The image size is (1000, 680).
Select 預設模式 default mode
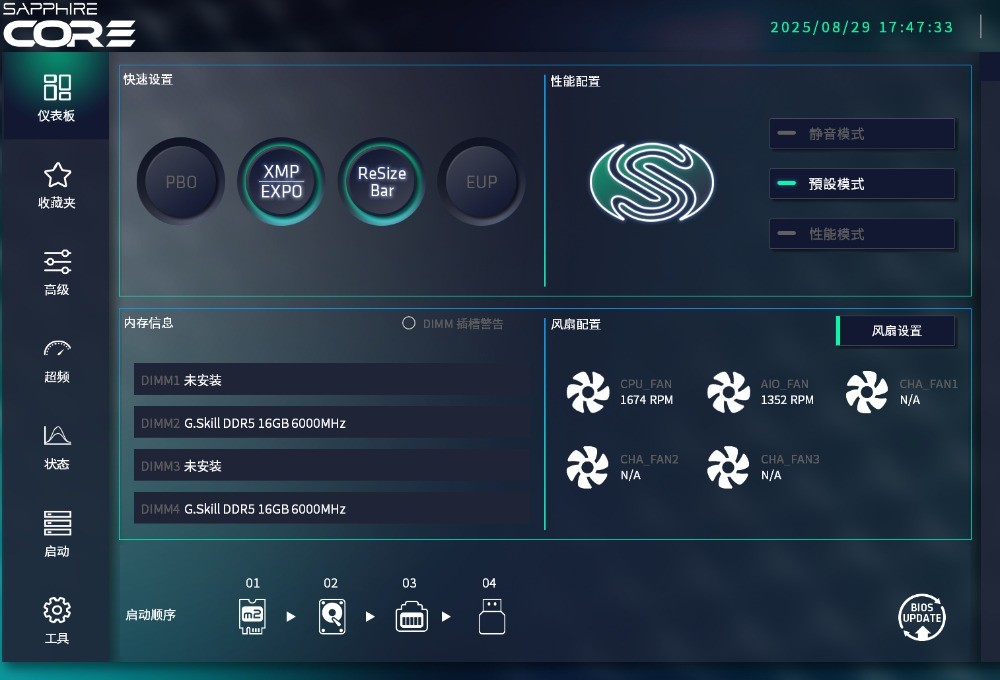pos(862,184)
